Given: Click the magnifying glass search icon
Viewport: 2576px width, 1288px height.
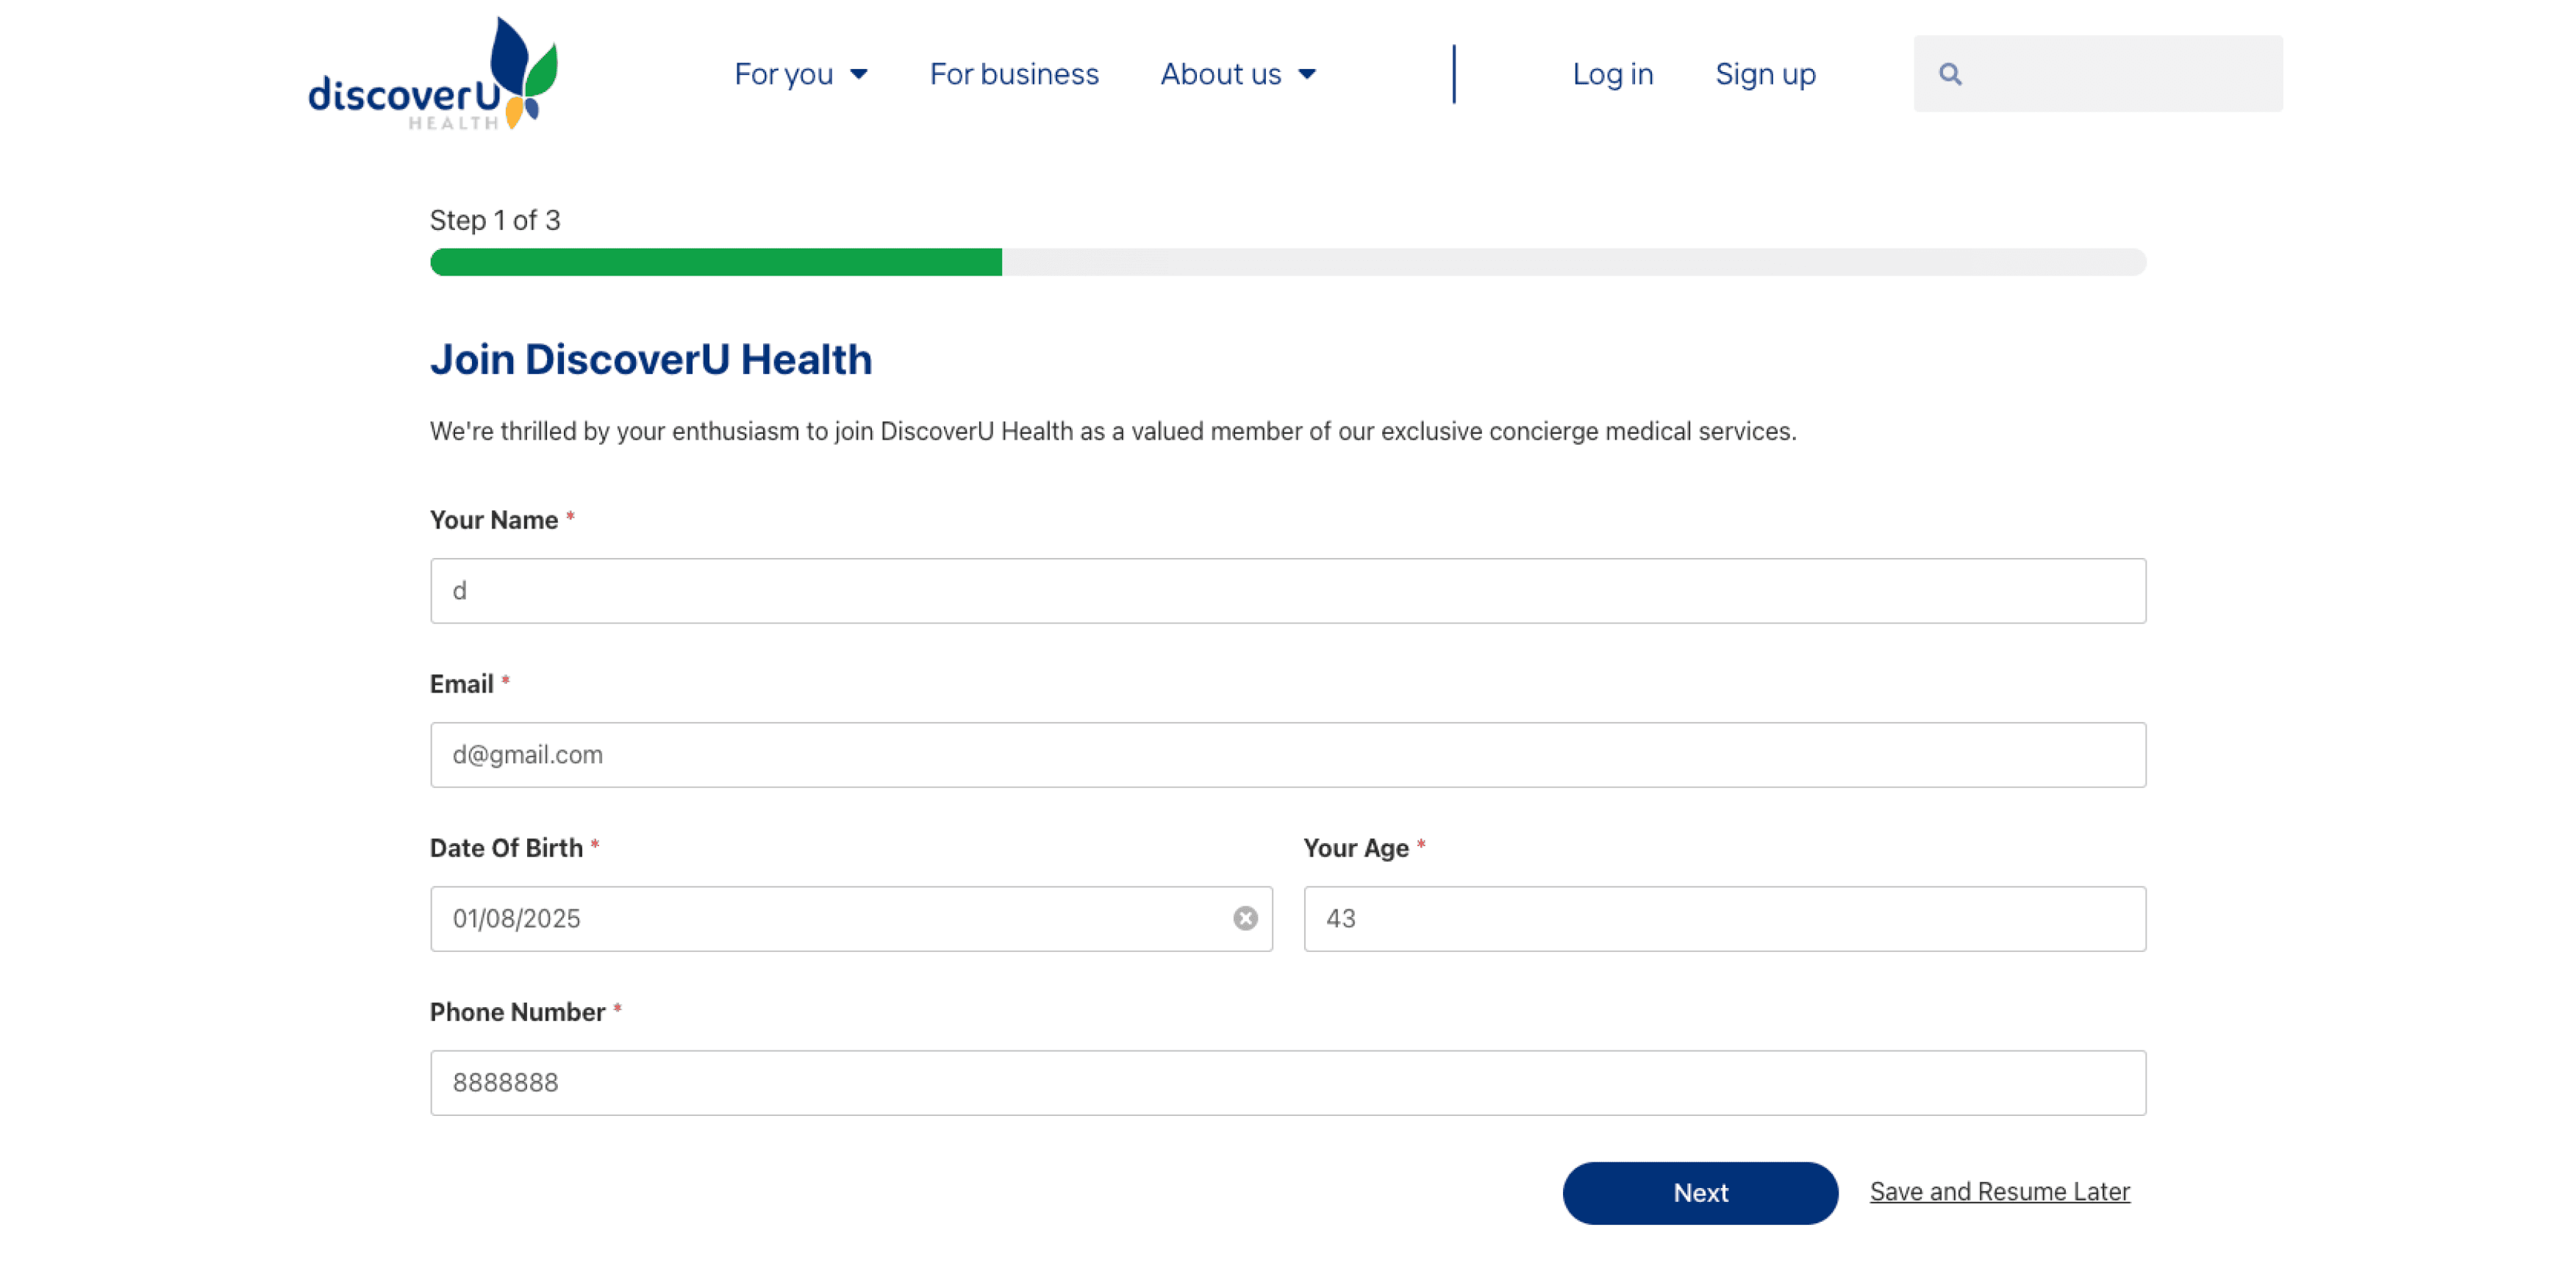Looking at the screenshot, I should 1950,74.
